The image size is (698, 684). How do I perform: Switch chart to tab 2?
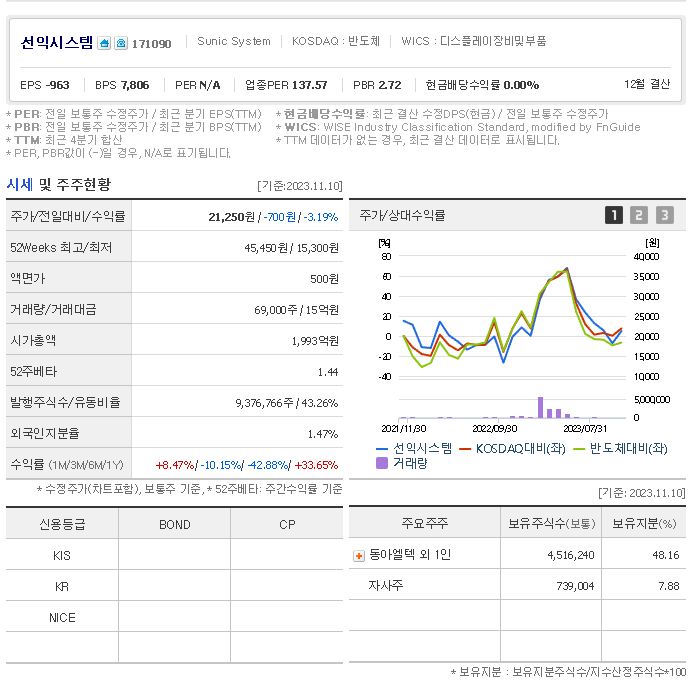click(x=639, y=215)
